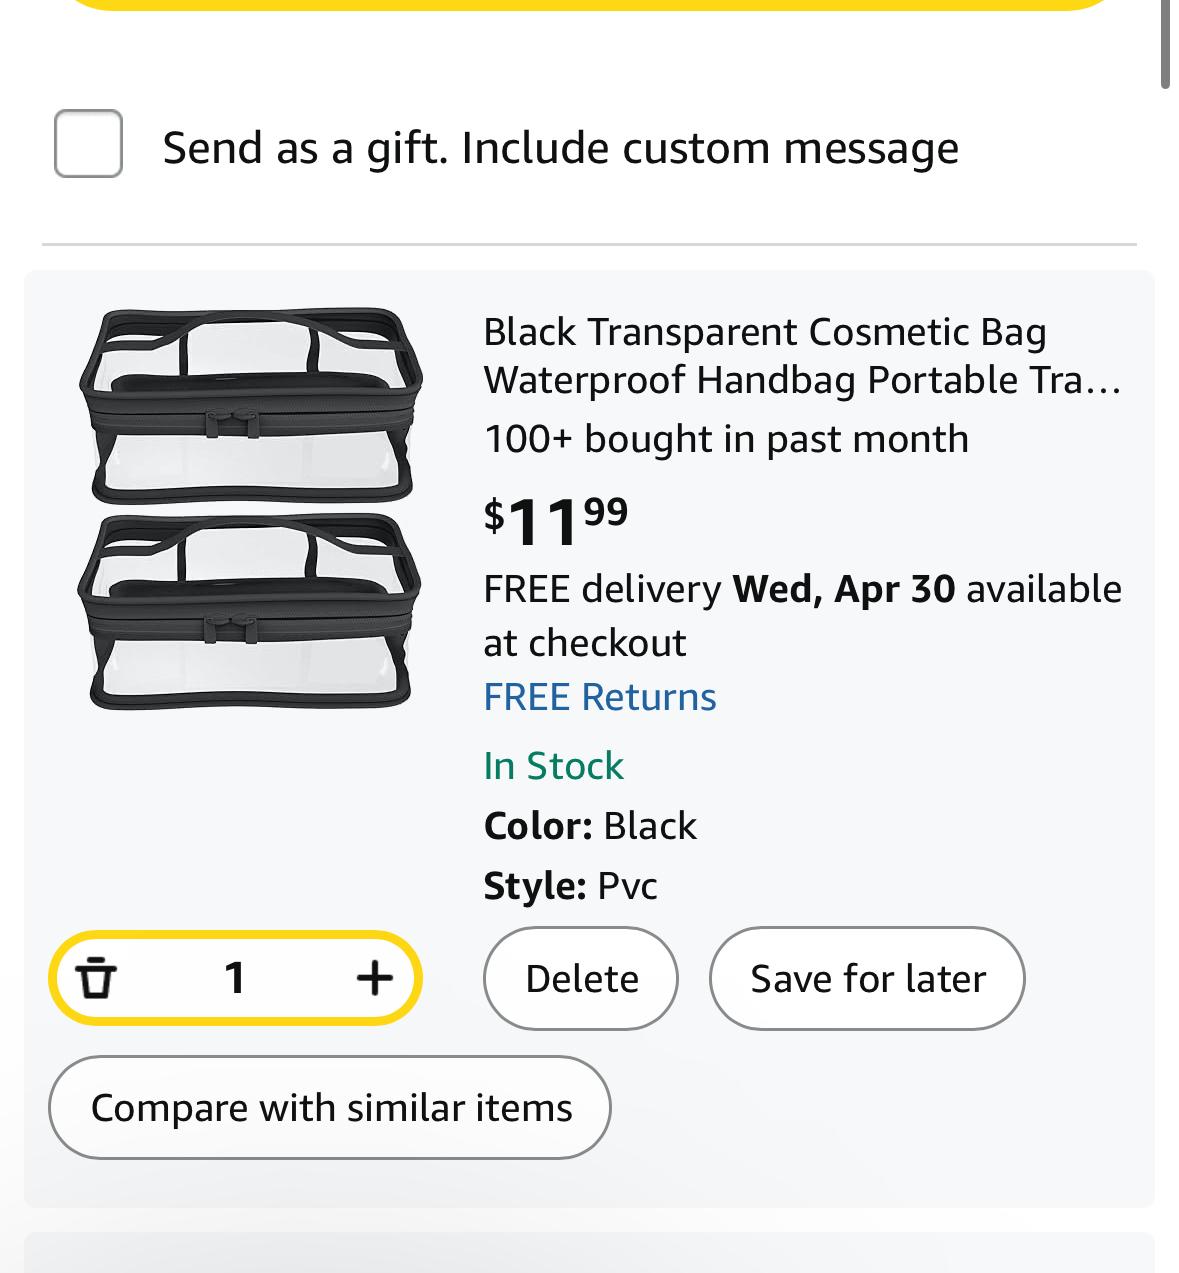Click the Color: Black attribute
1179x1273 pixels.
590,826
